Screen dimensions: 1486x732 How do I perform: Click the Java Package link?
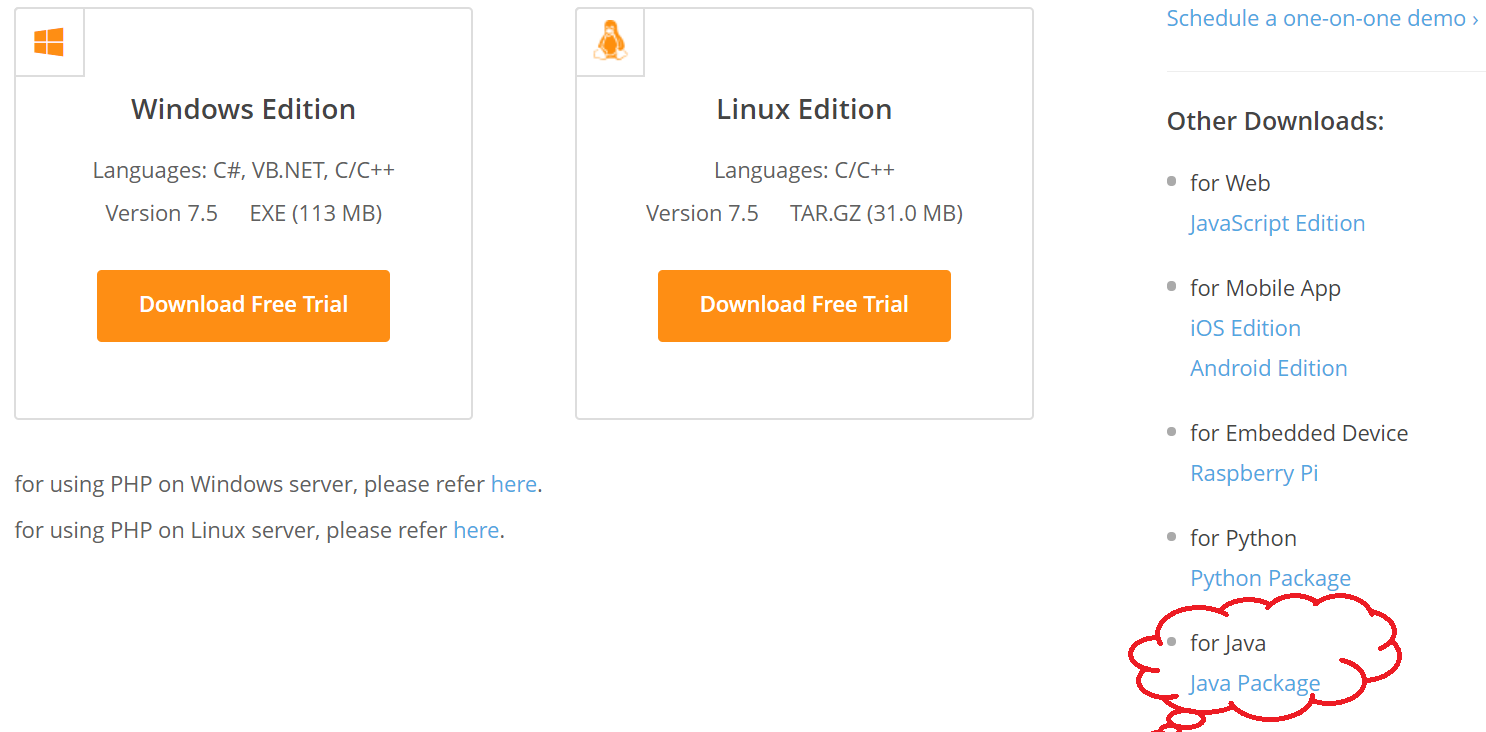pos(1255,683)
